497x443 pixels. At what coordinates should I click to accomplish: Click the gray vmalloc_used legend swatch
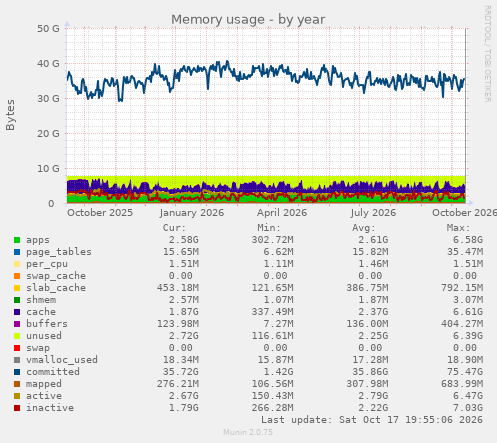pyautogui.click(x=17, y=360)
